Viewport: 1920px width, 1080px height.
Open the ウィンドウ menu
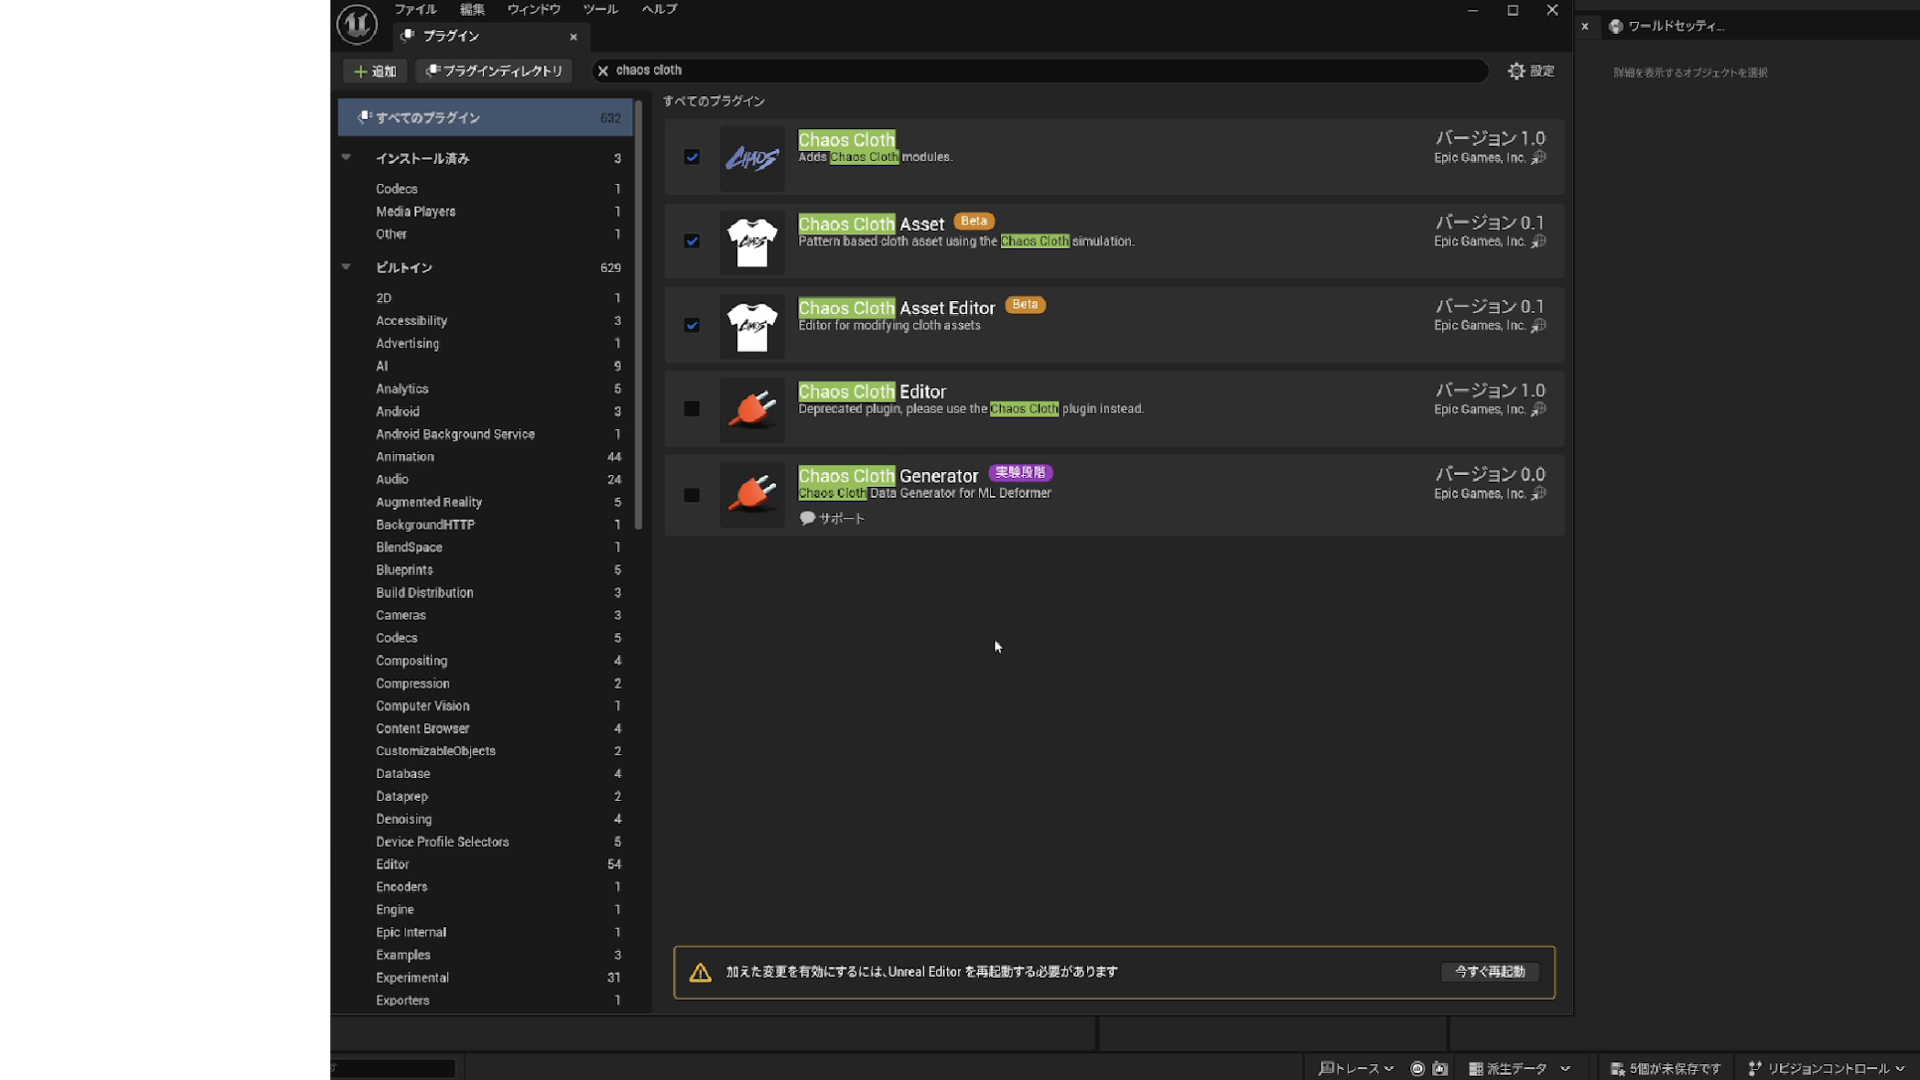click(534, 9)
